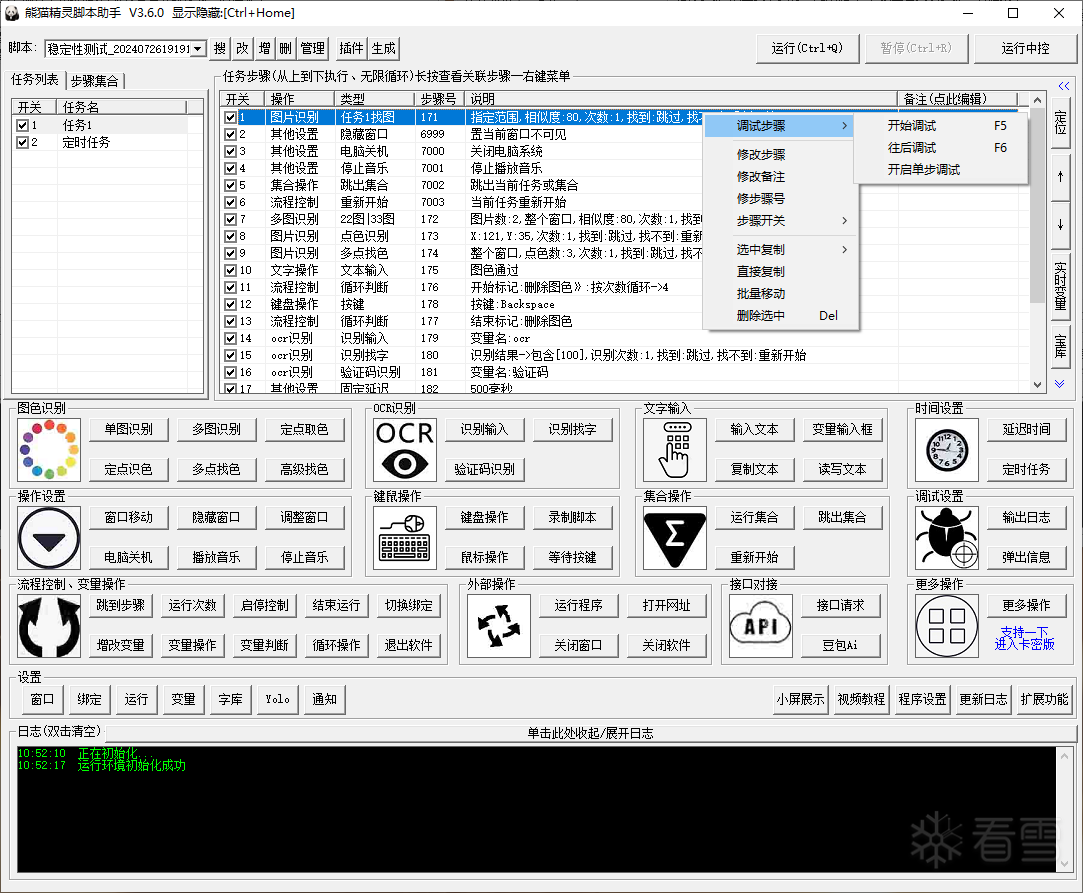
Task: Collapse or expand the log bar
Action: tap(591, 733)
